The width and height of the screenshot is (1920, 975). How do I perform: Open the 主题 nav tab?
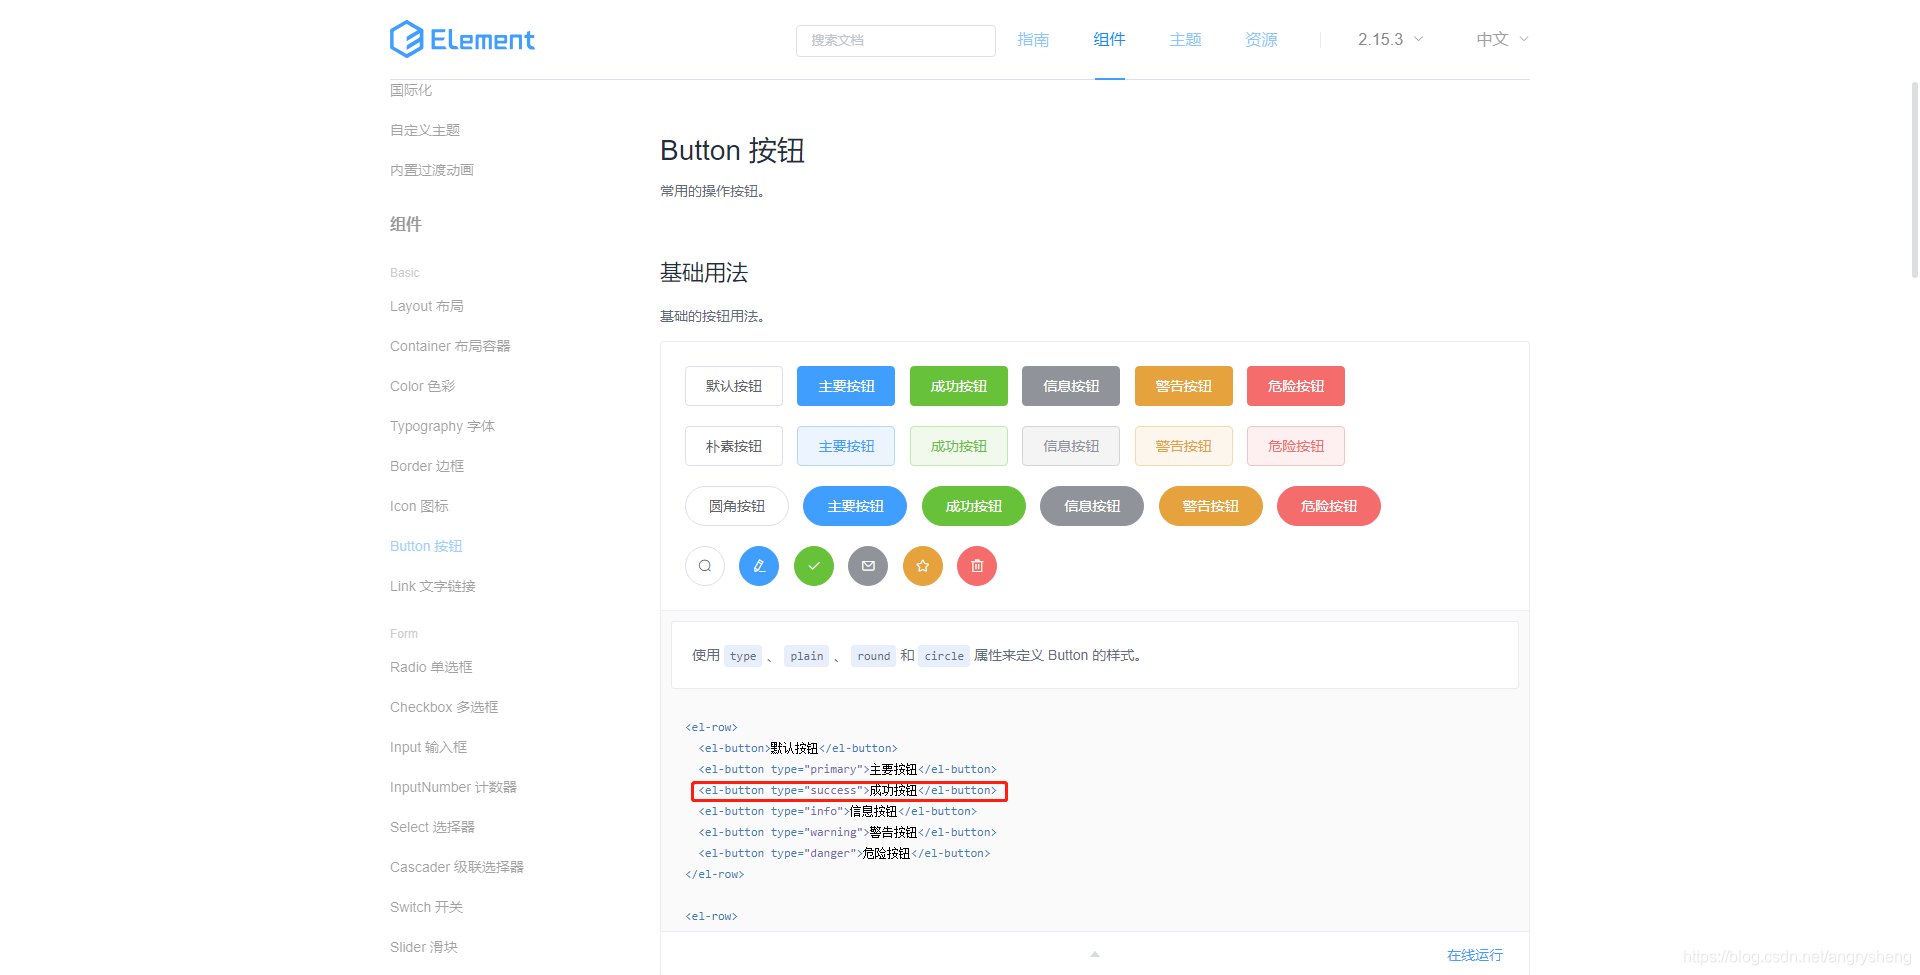[x=1185, y=39]
